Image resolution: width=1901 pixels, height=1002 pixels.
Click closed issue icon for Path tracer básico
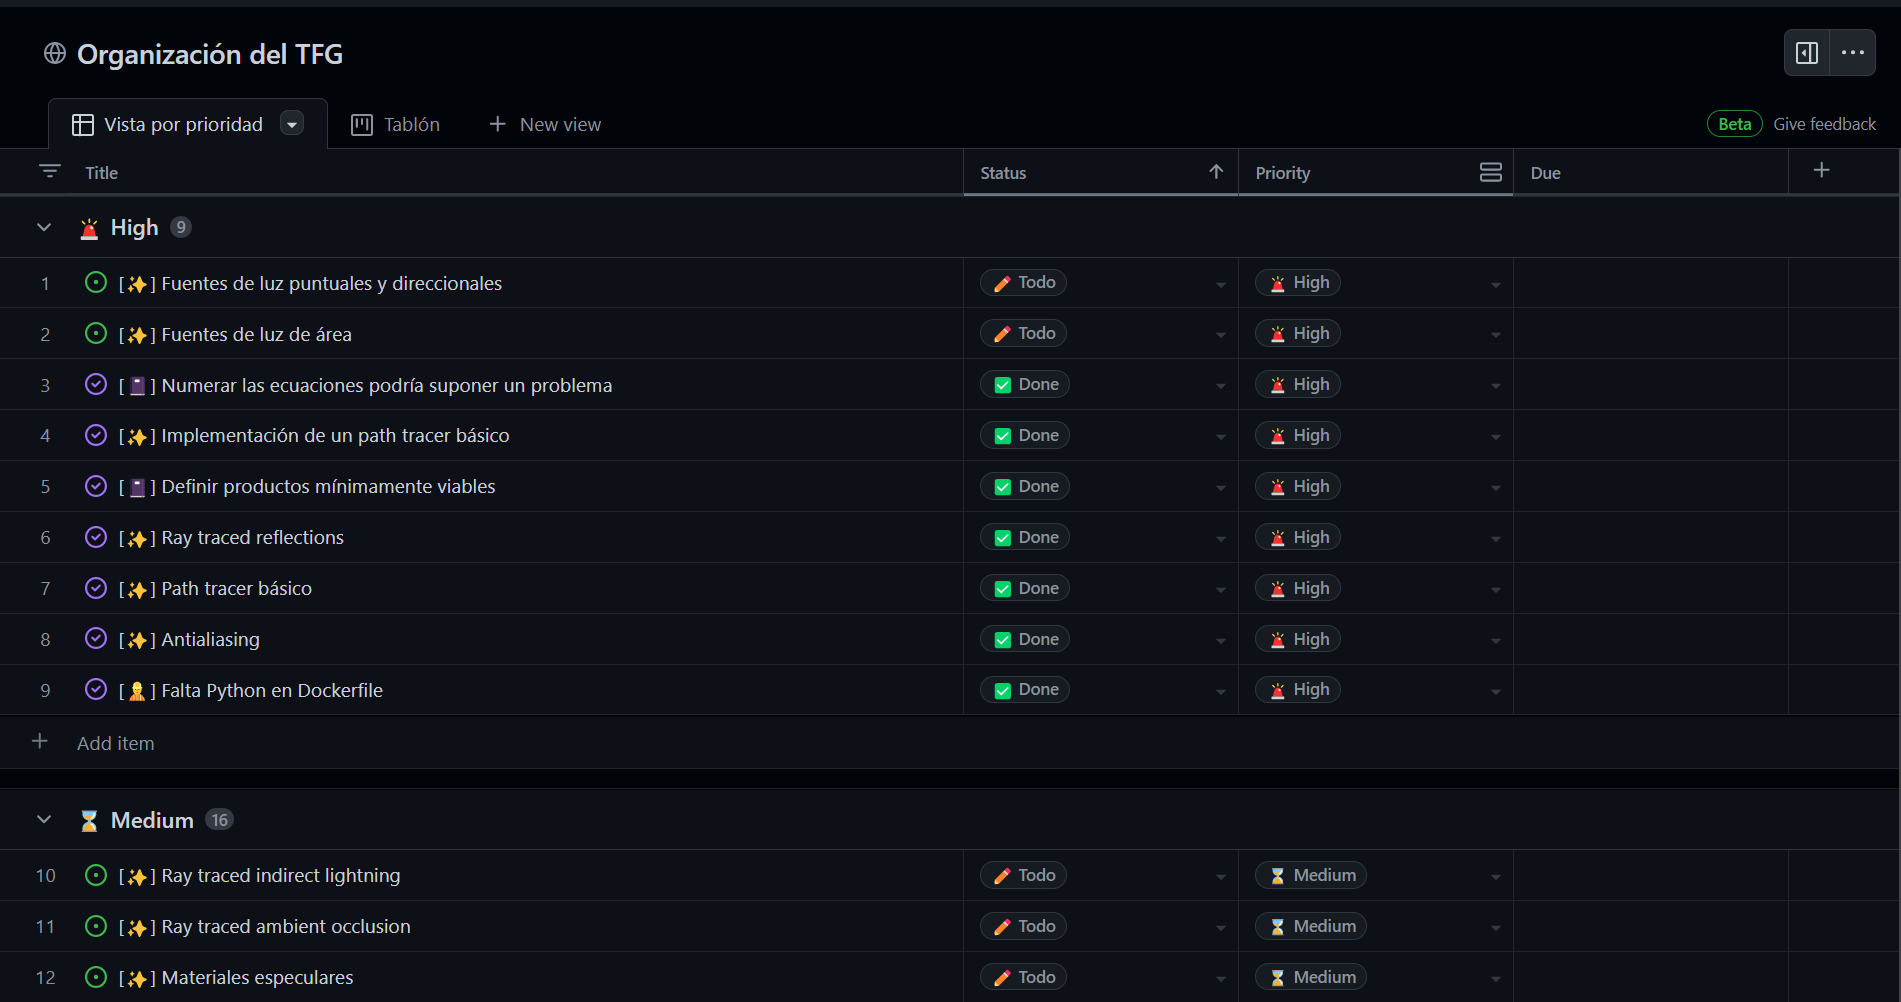[x=96, y=588]
